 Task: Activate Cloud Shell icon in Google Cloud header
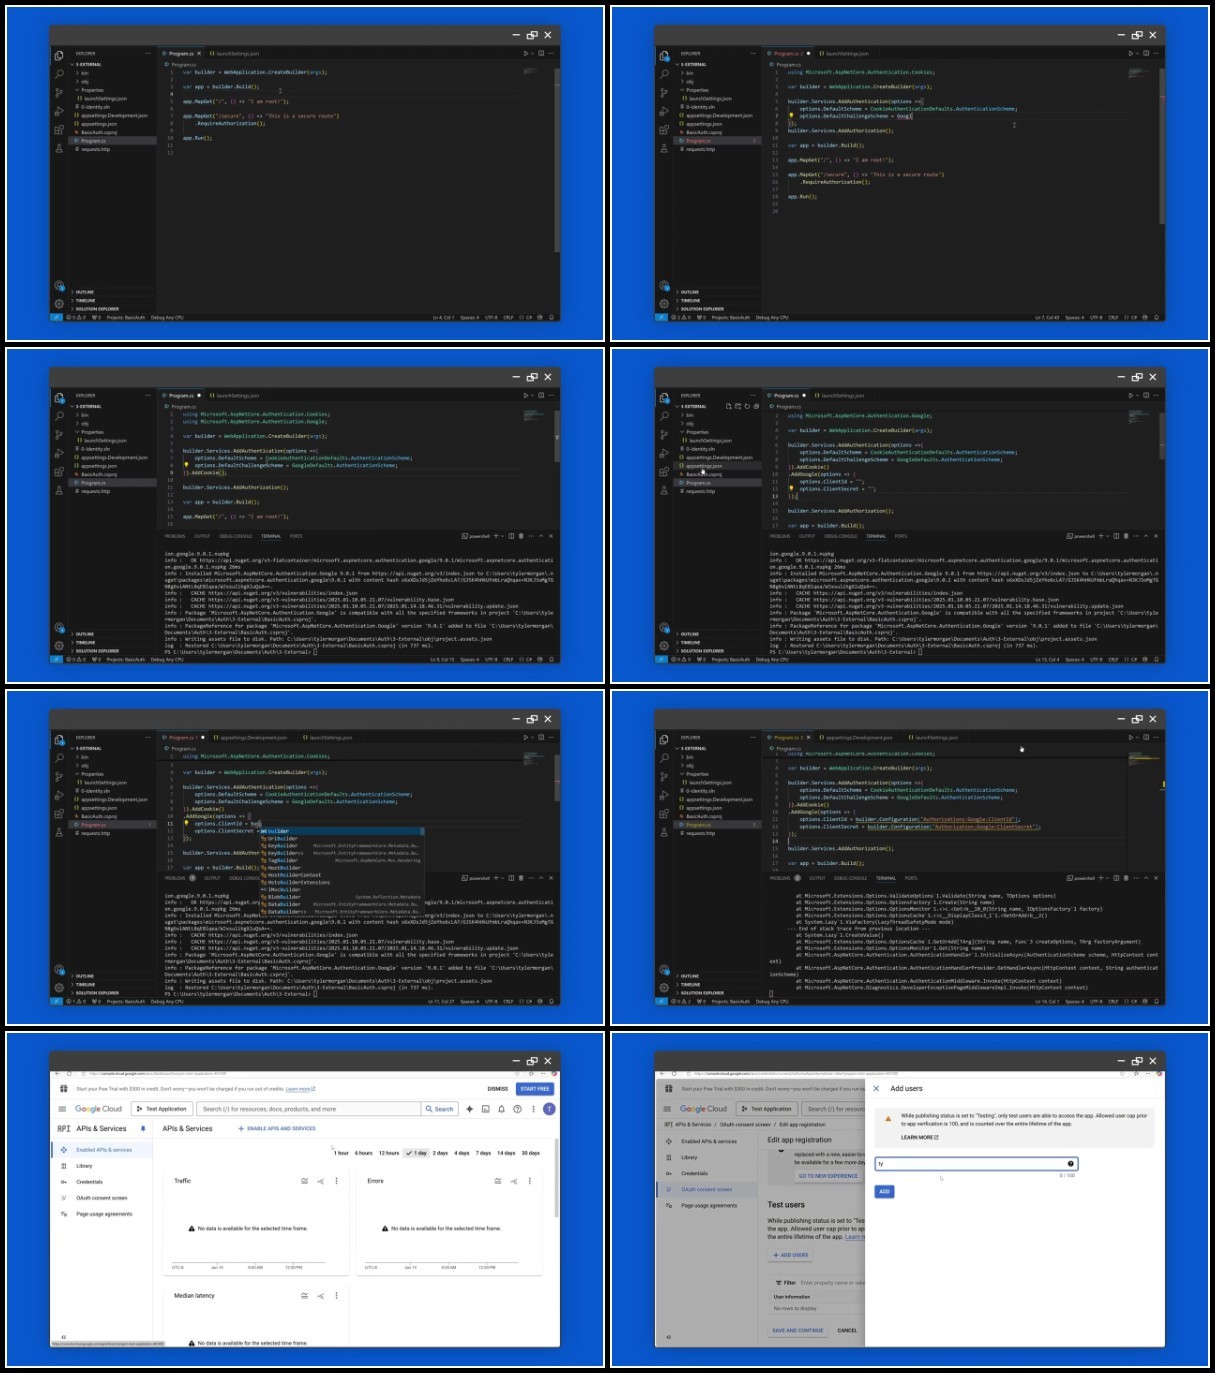click(x=486, y=1109)
